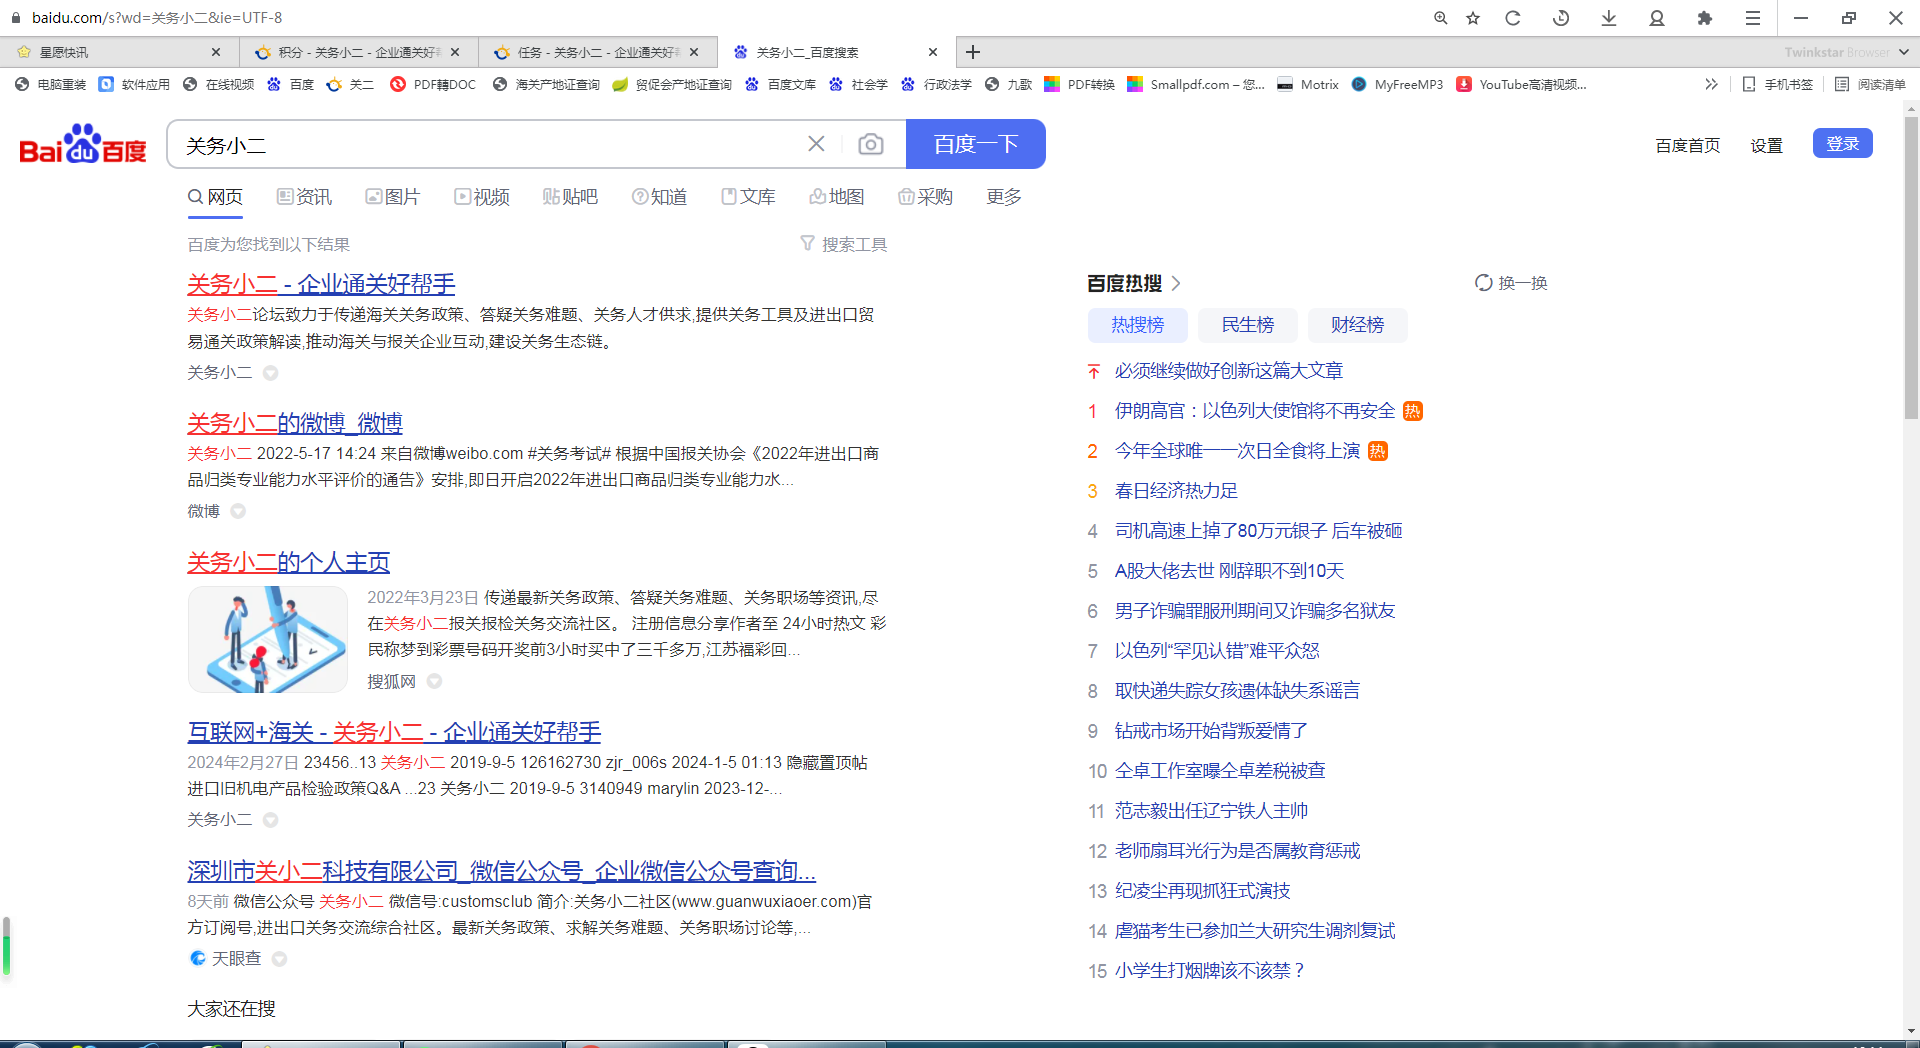Open result 关务小二 - 企业通关好帮手

pos(321,284)
